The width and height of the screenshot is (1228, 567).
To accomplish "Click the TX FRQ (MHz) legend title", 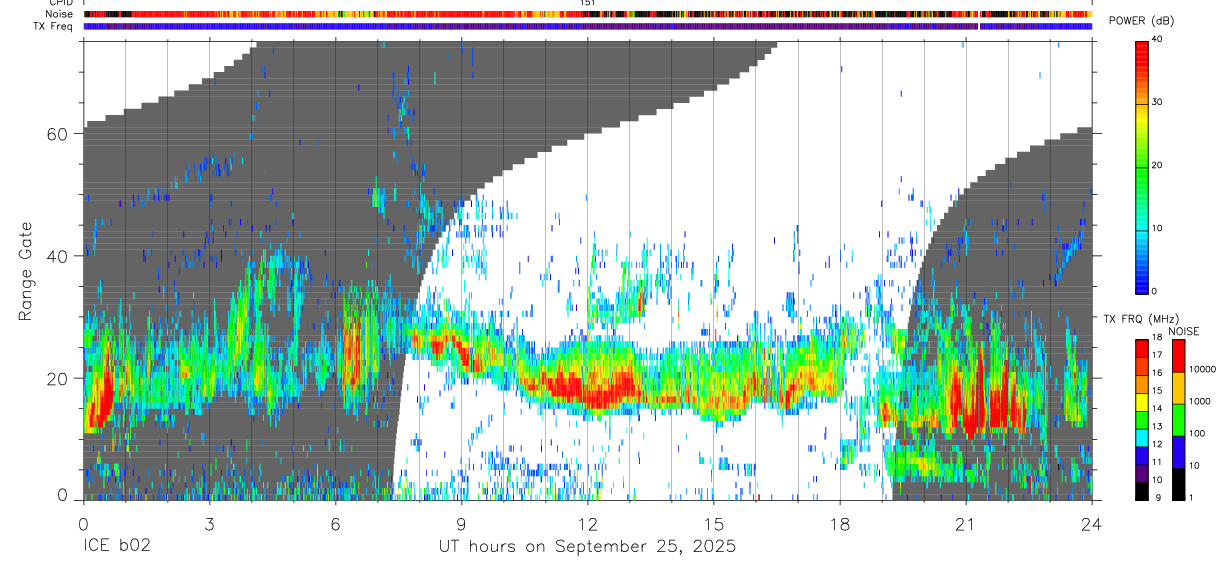I will (1143, 319).
